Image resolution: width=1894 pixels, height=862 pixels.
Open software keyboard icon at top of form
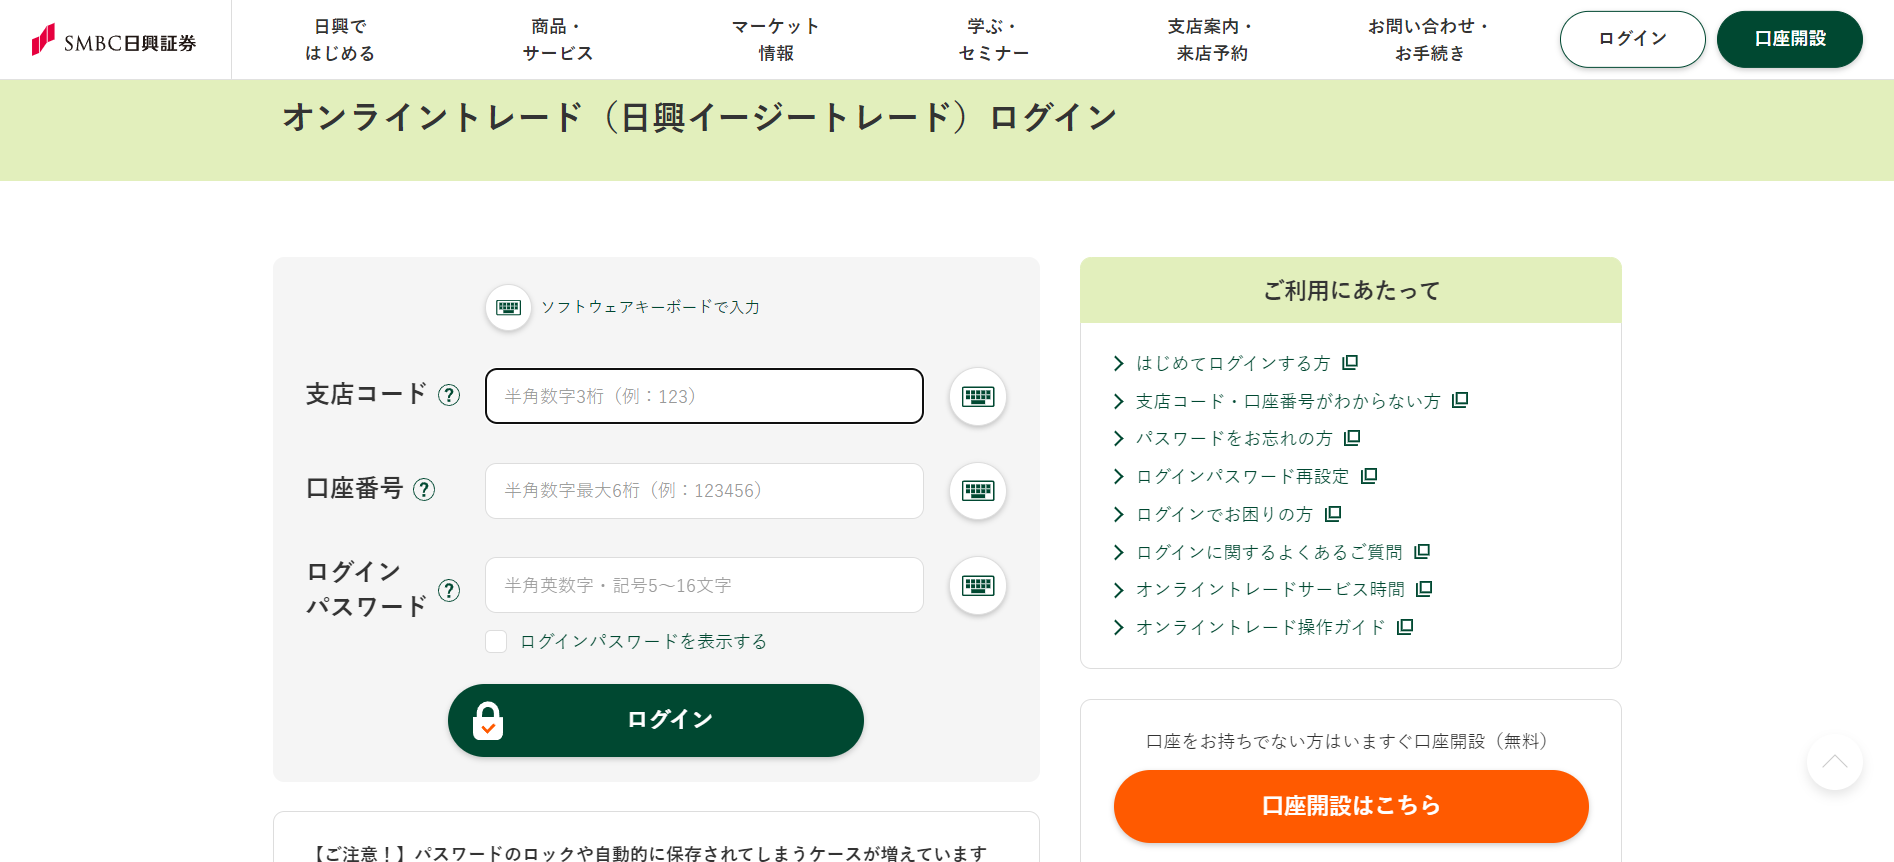pyautogui.click(x=508, y=307)
